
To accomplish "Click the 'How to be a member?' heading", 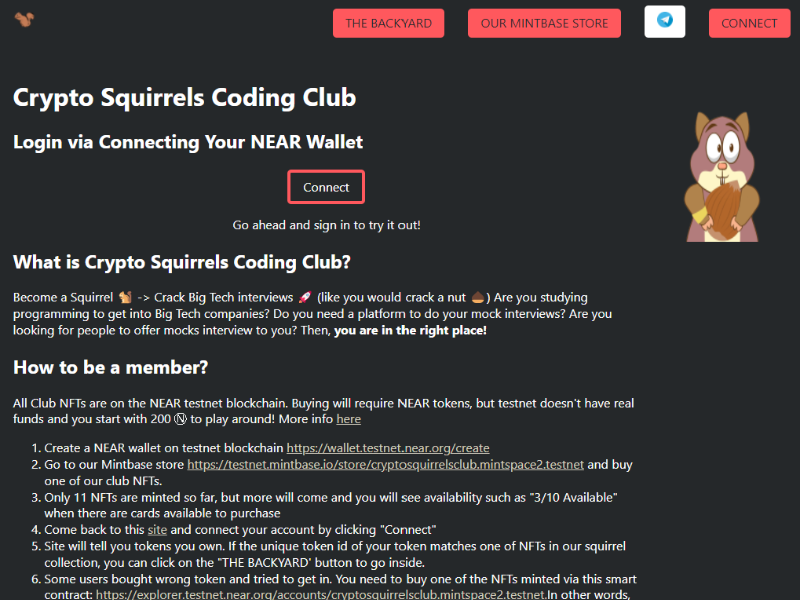I will coord(110,367).
